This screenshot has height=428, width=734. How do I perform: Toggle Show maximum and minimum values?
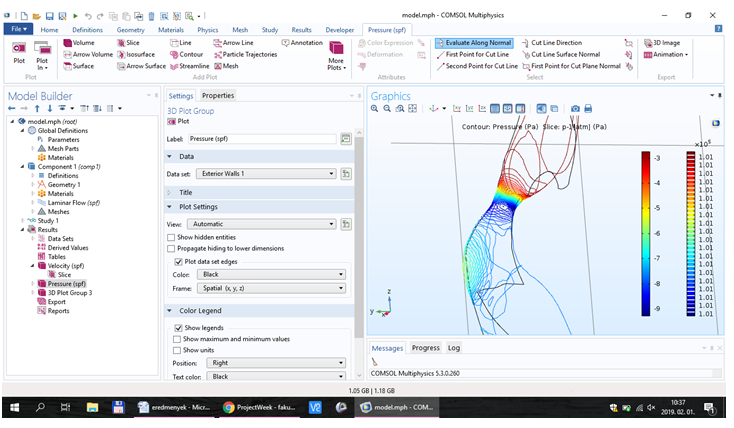pos(178,339)
